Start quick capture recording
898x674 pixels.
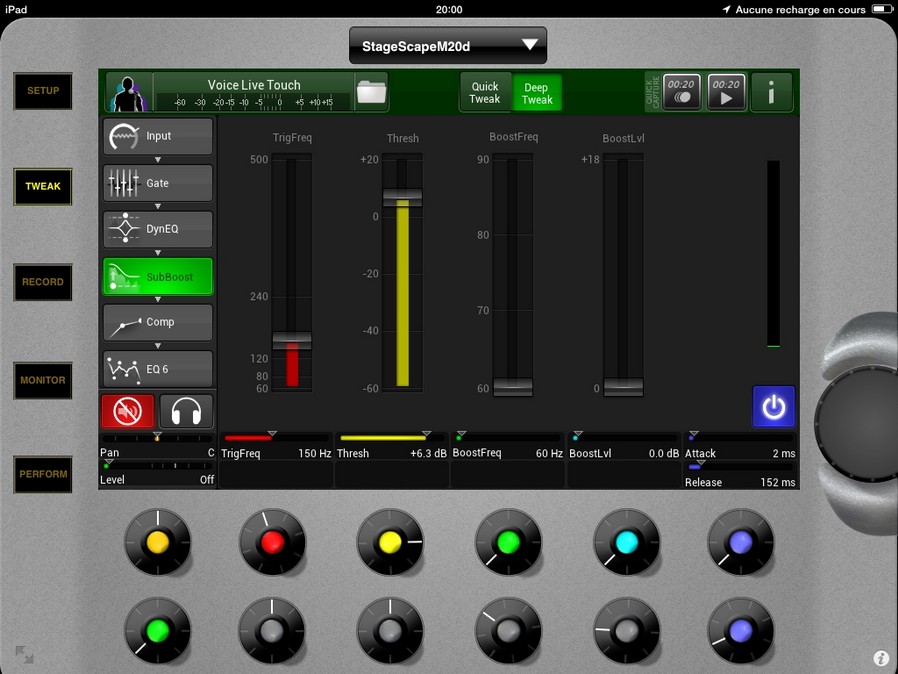click(x=682, y=92)
